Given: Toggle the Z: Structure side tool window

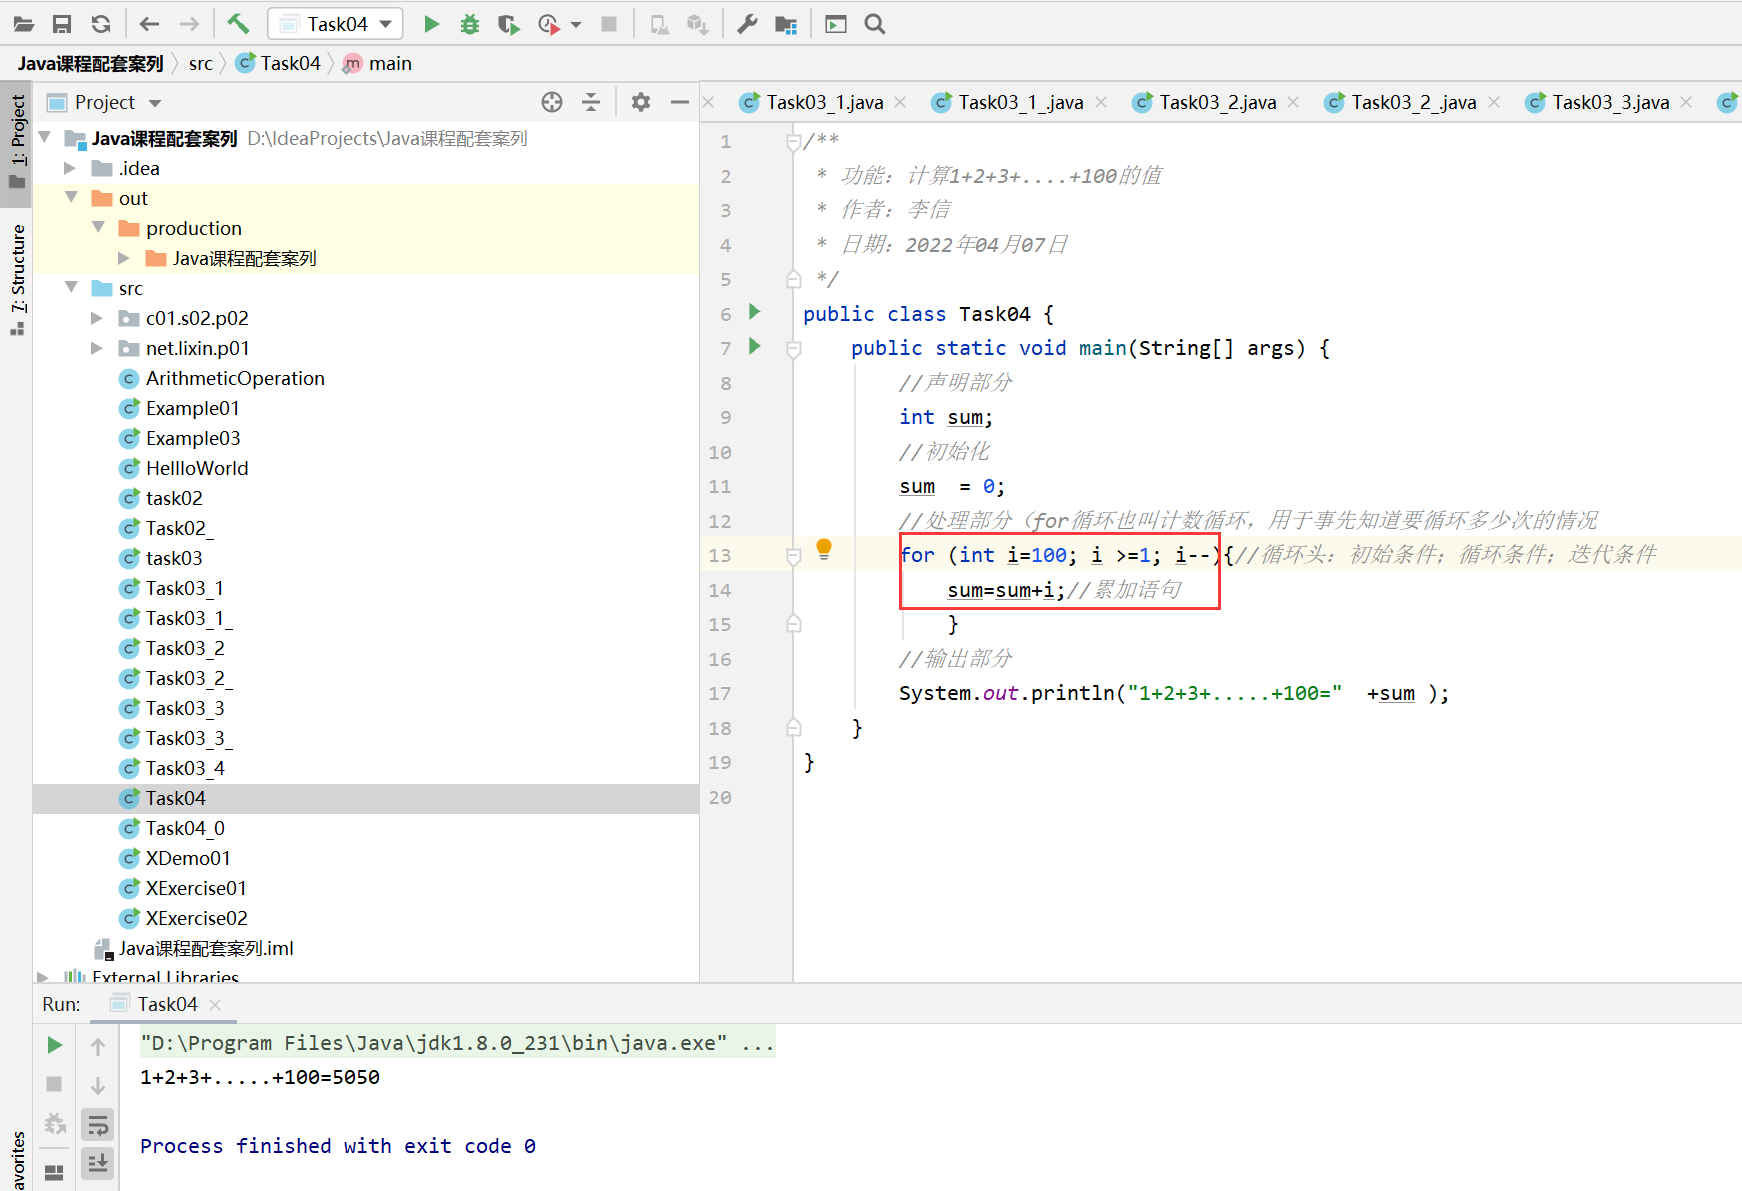Looking at the screenshot, I should pos(17,279).
